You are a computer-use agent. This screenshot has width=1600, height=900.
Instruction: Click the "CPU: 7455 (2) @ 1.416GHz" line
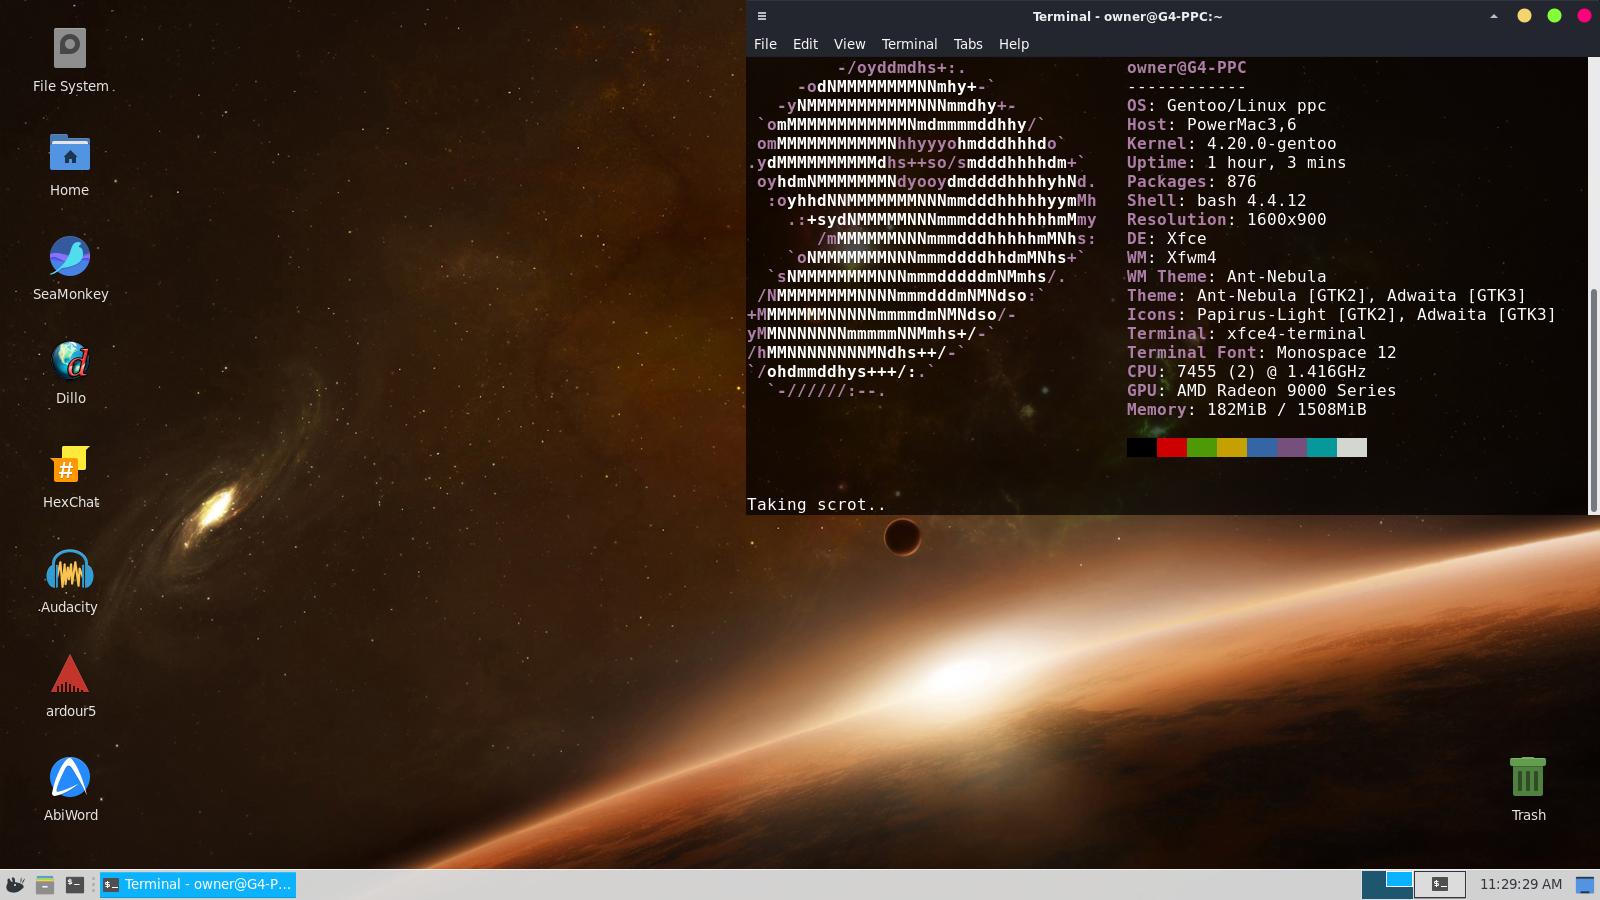(1247, 372)
